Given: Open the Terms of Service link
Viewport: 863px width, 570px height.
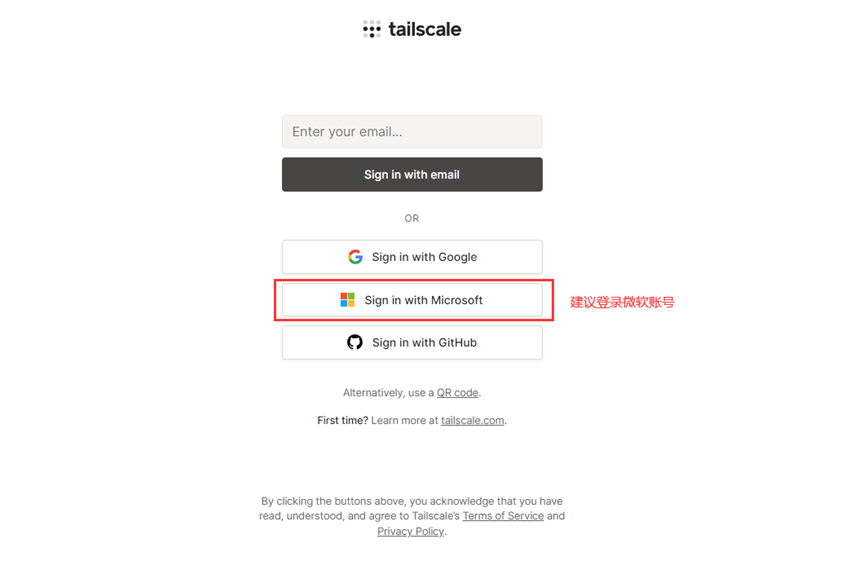Looking at the screenshot, I should pyautogui.click(x=503, y=516).
